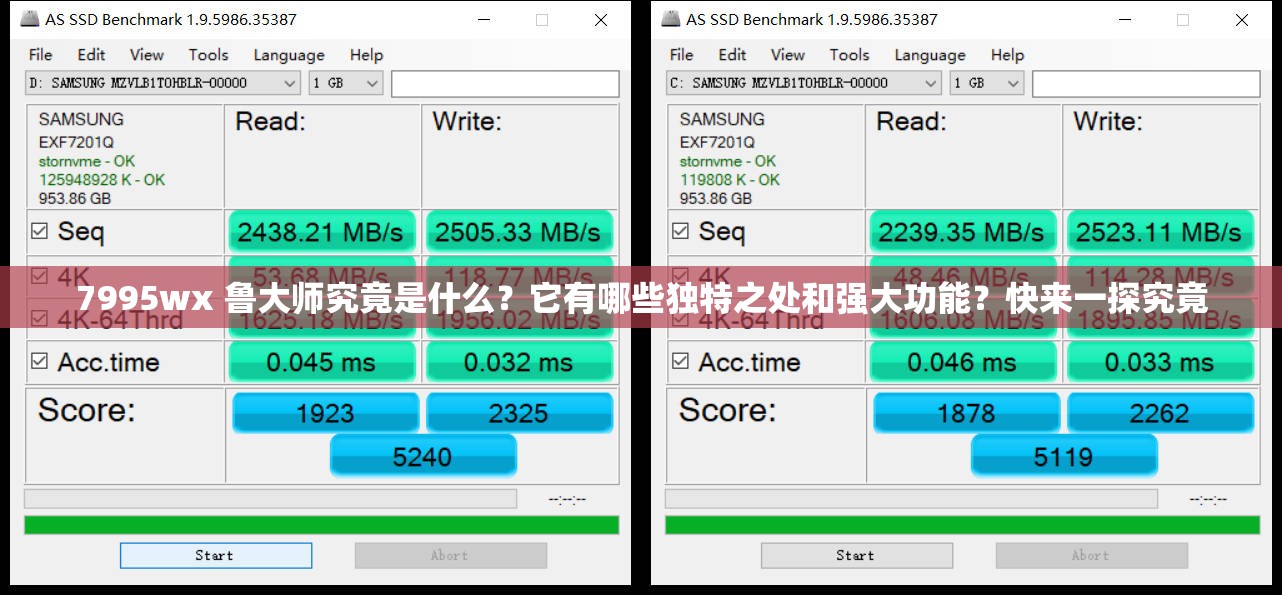Screen dimensions: 1282x595
Task: Click the empty text field beside left 1 GB dropdown
Action: pos(505,83)
